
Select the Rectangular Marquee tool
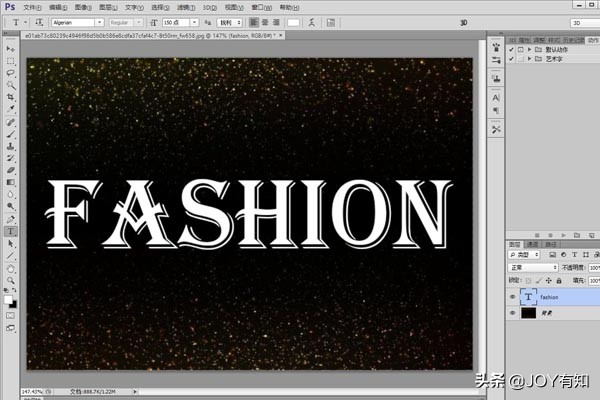(11, 61)
